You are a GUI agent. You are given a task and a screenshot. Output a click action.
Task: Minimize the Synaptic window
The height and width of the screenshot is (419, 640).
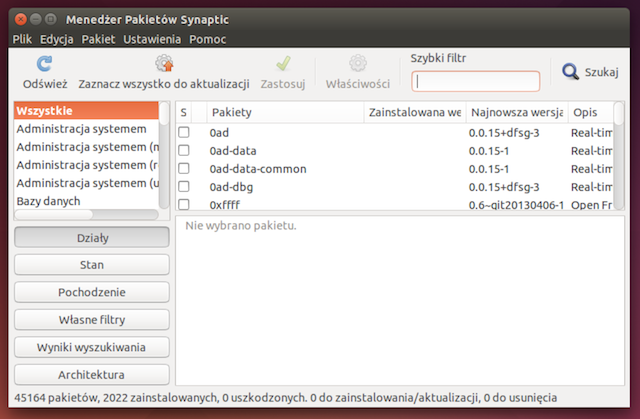(x=36, y=19)
